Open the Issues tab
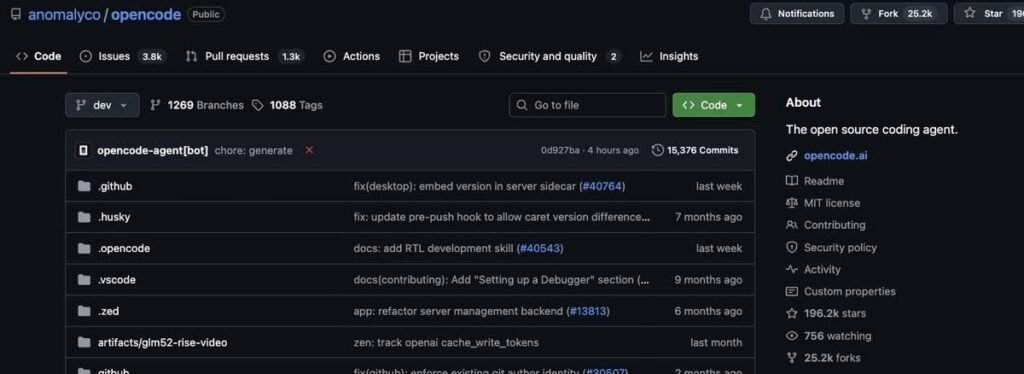This screenshot has height=374, width=1024. click(123, 56)
